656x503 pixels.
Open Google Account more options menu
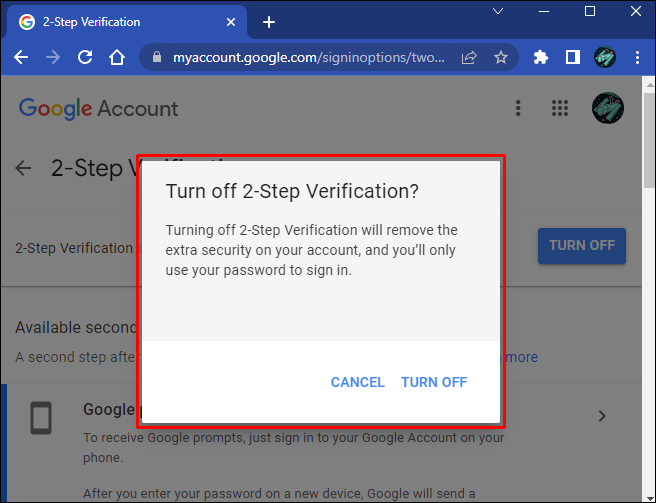518,108
